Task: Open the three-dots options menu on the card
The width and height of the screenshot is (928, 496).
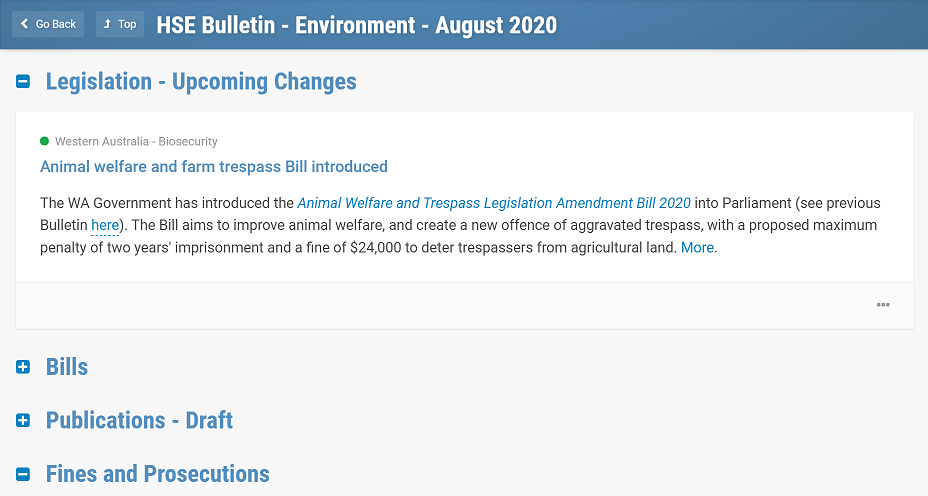Action: click(883, 305)
